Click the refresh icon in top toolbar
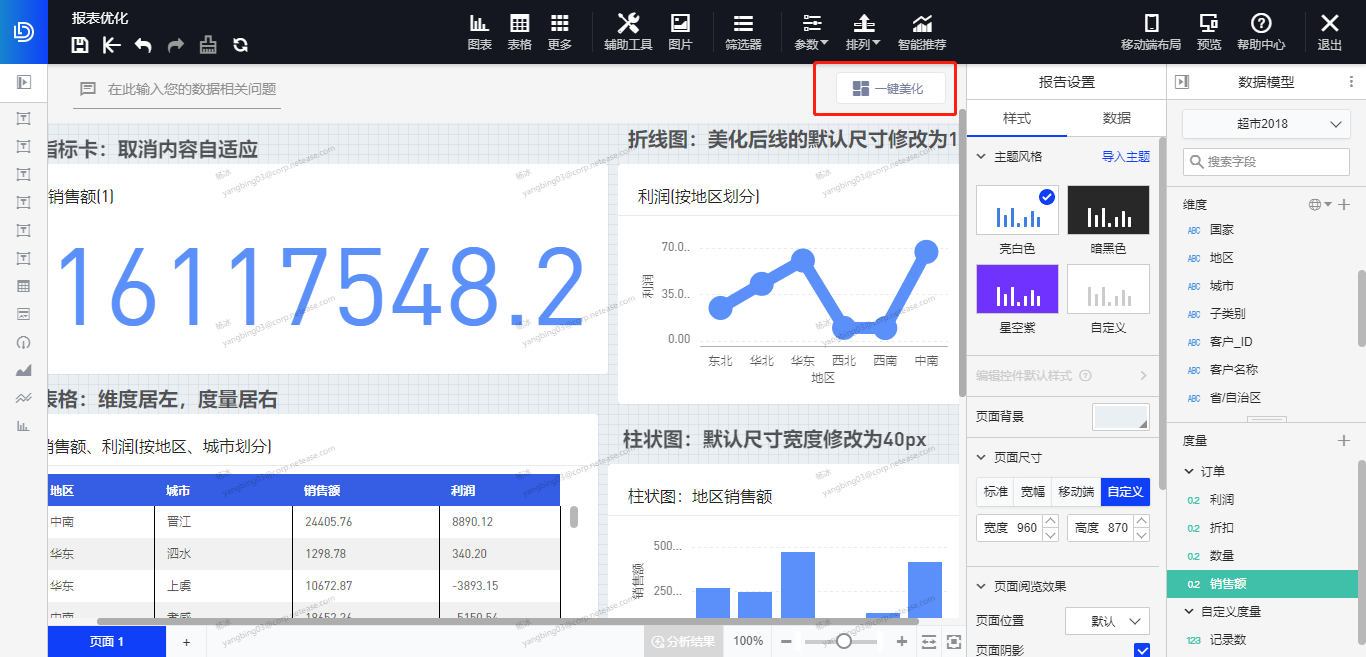Viewport: 1366px width, 657px height. coord(240,45)
